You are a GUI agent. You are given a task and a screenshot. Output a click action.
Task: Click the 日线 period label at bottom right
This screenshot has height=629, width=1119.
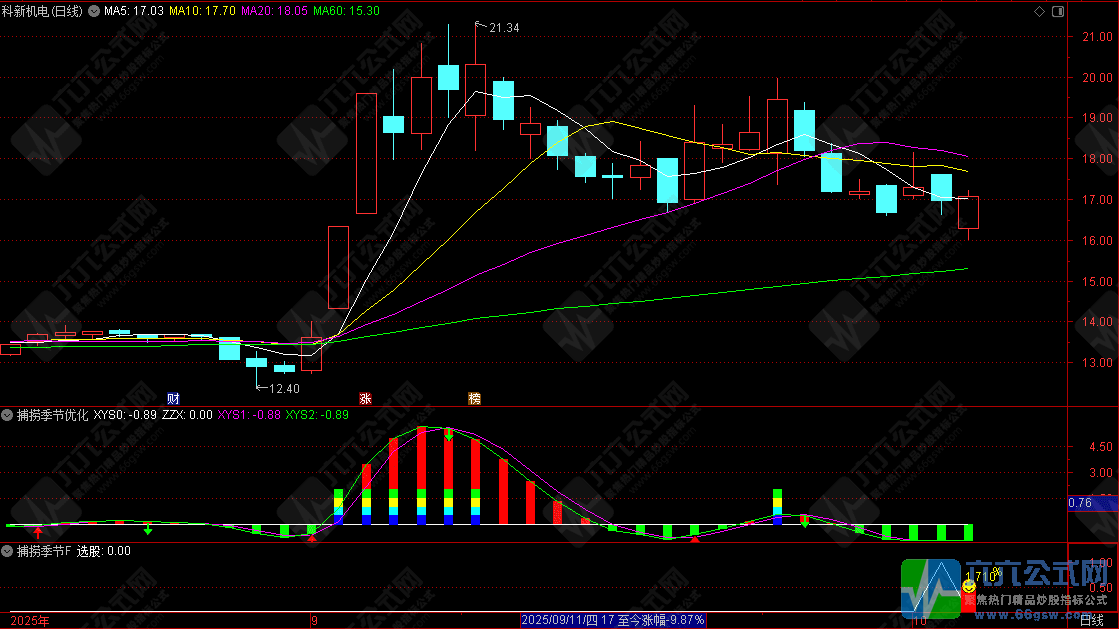pyautogui.click(x=1094, y=620)
